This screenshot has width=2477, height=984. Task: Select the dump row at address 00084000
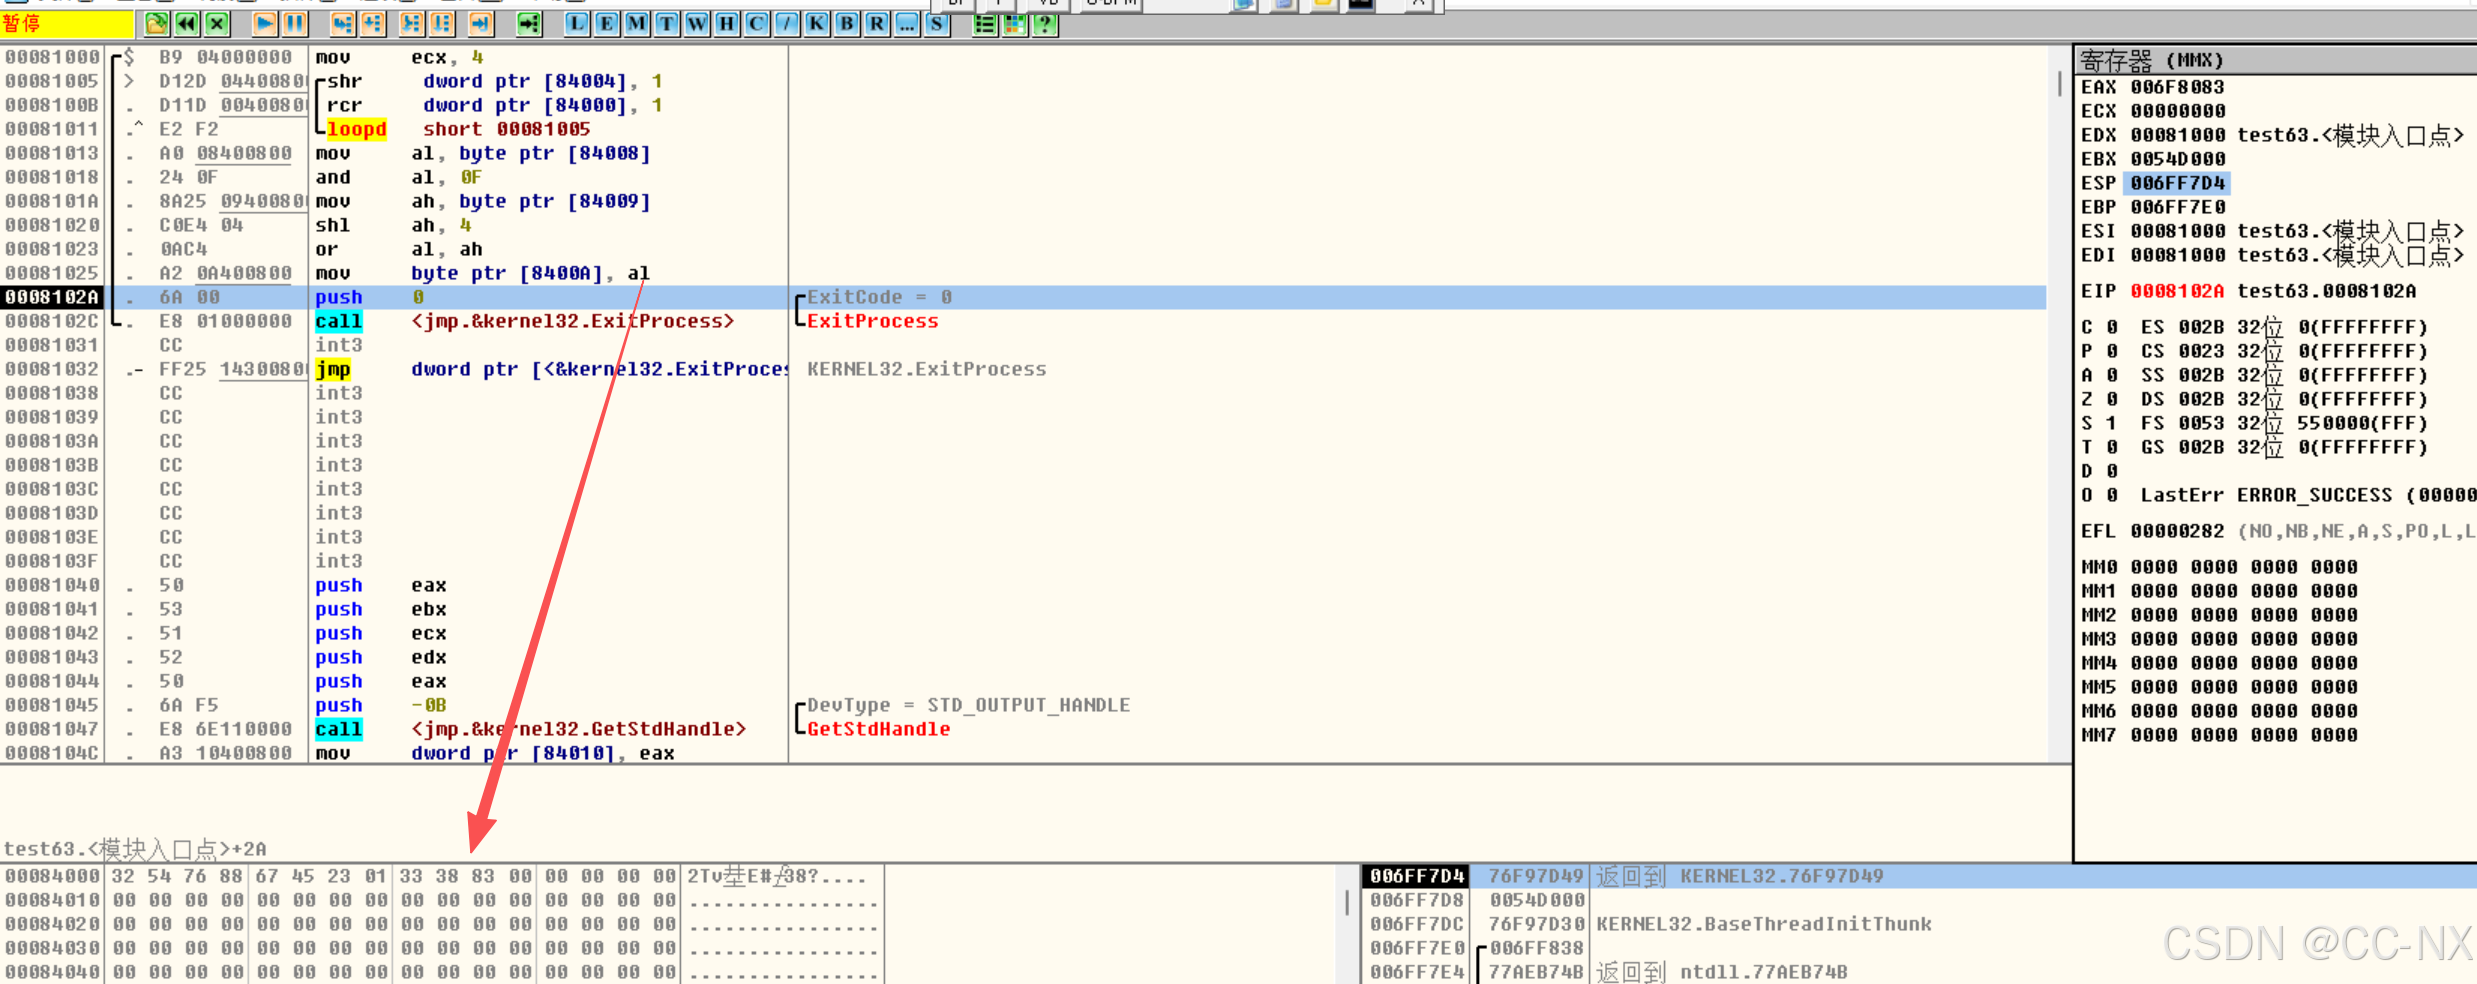tap(442, 876)
